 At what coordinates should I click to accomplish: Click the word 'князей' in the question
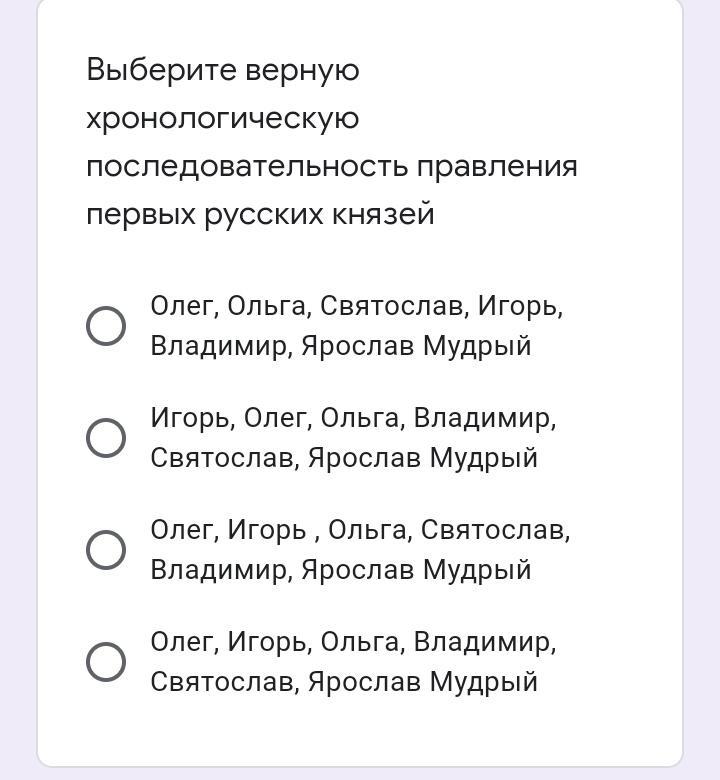[x=383, y=214]
